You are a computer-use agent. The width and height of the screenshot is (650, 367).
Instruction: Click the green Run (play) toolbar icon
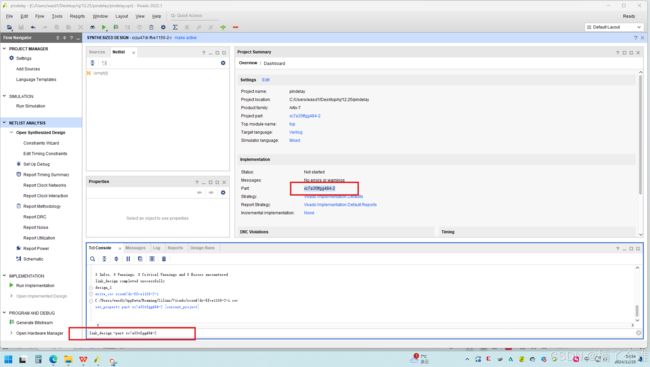pos(104,27)
